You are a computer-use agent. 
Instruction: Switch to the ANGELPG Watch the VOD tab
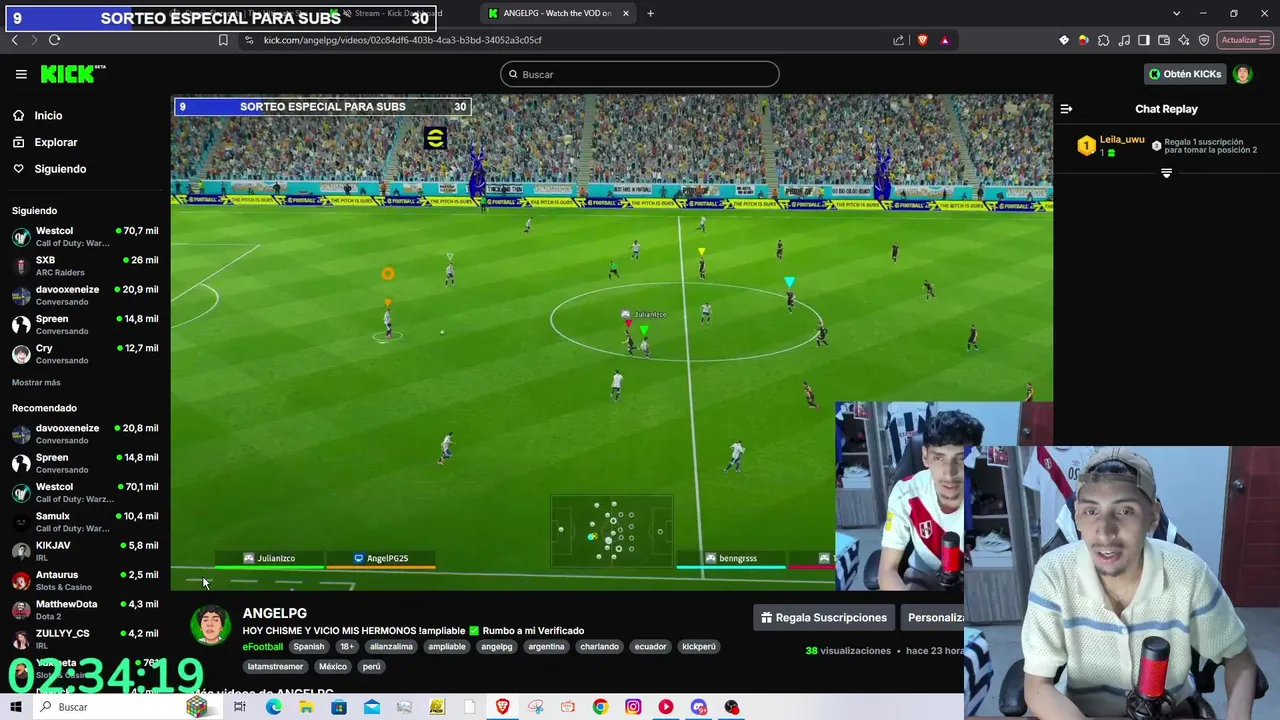558,13
